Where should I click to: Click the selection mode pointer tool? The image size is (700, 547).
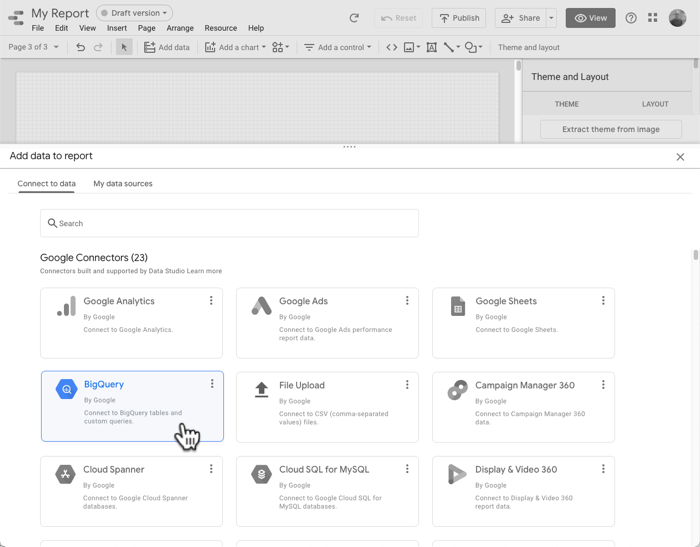pyautogui.click(x=124, y=47)
